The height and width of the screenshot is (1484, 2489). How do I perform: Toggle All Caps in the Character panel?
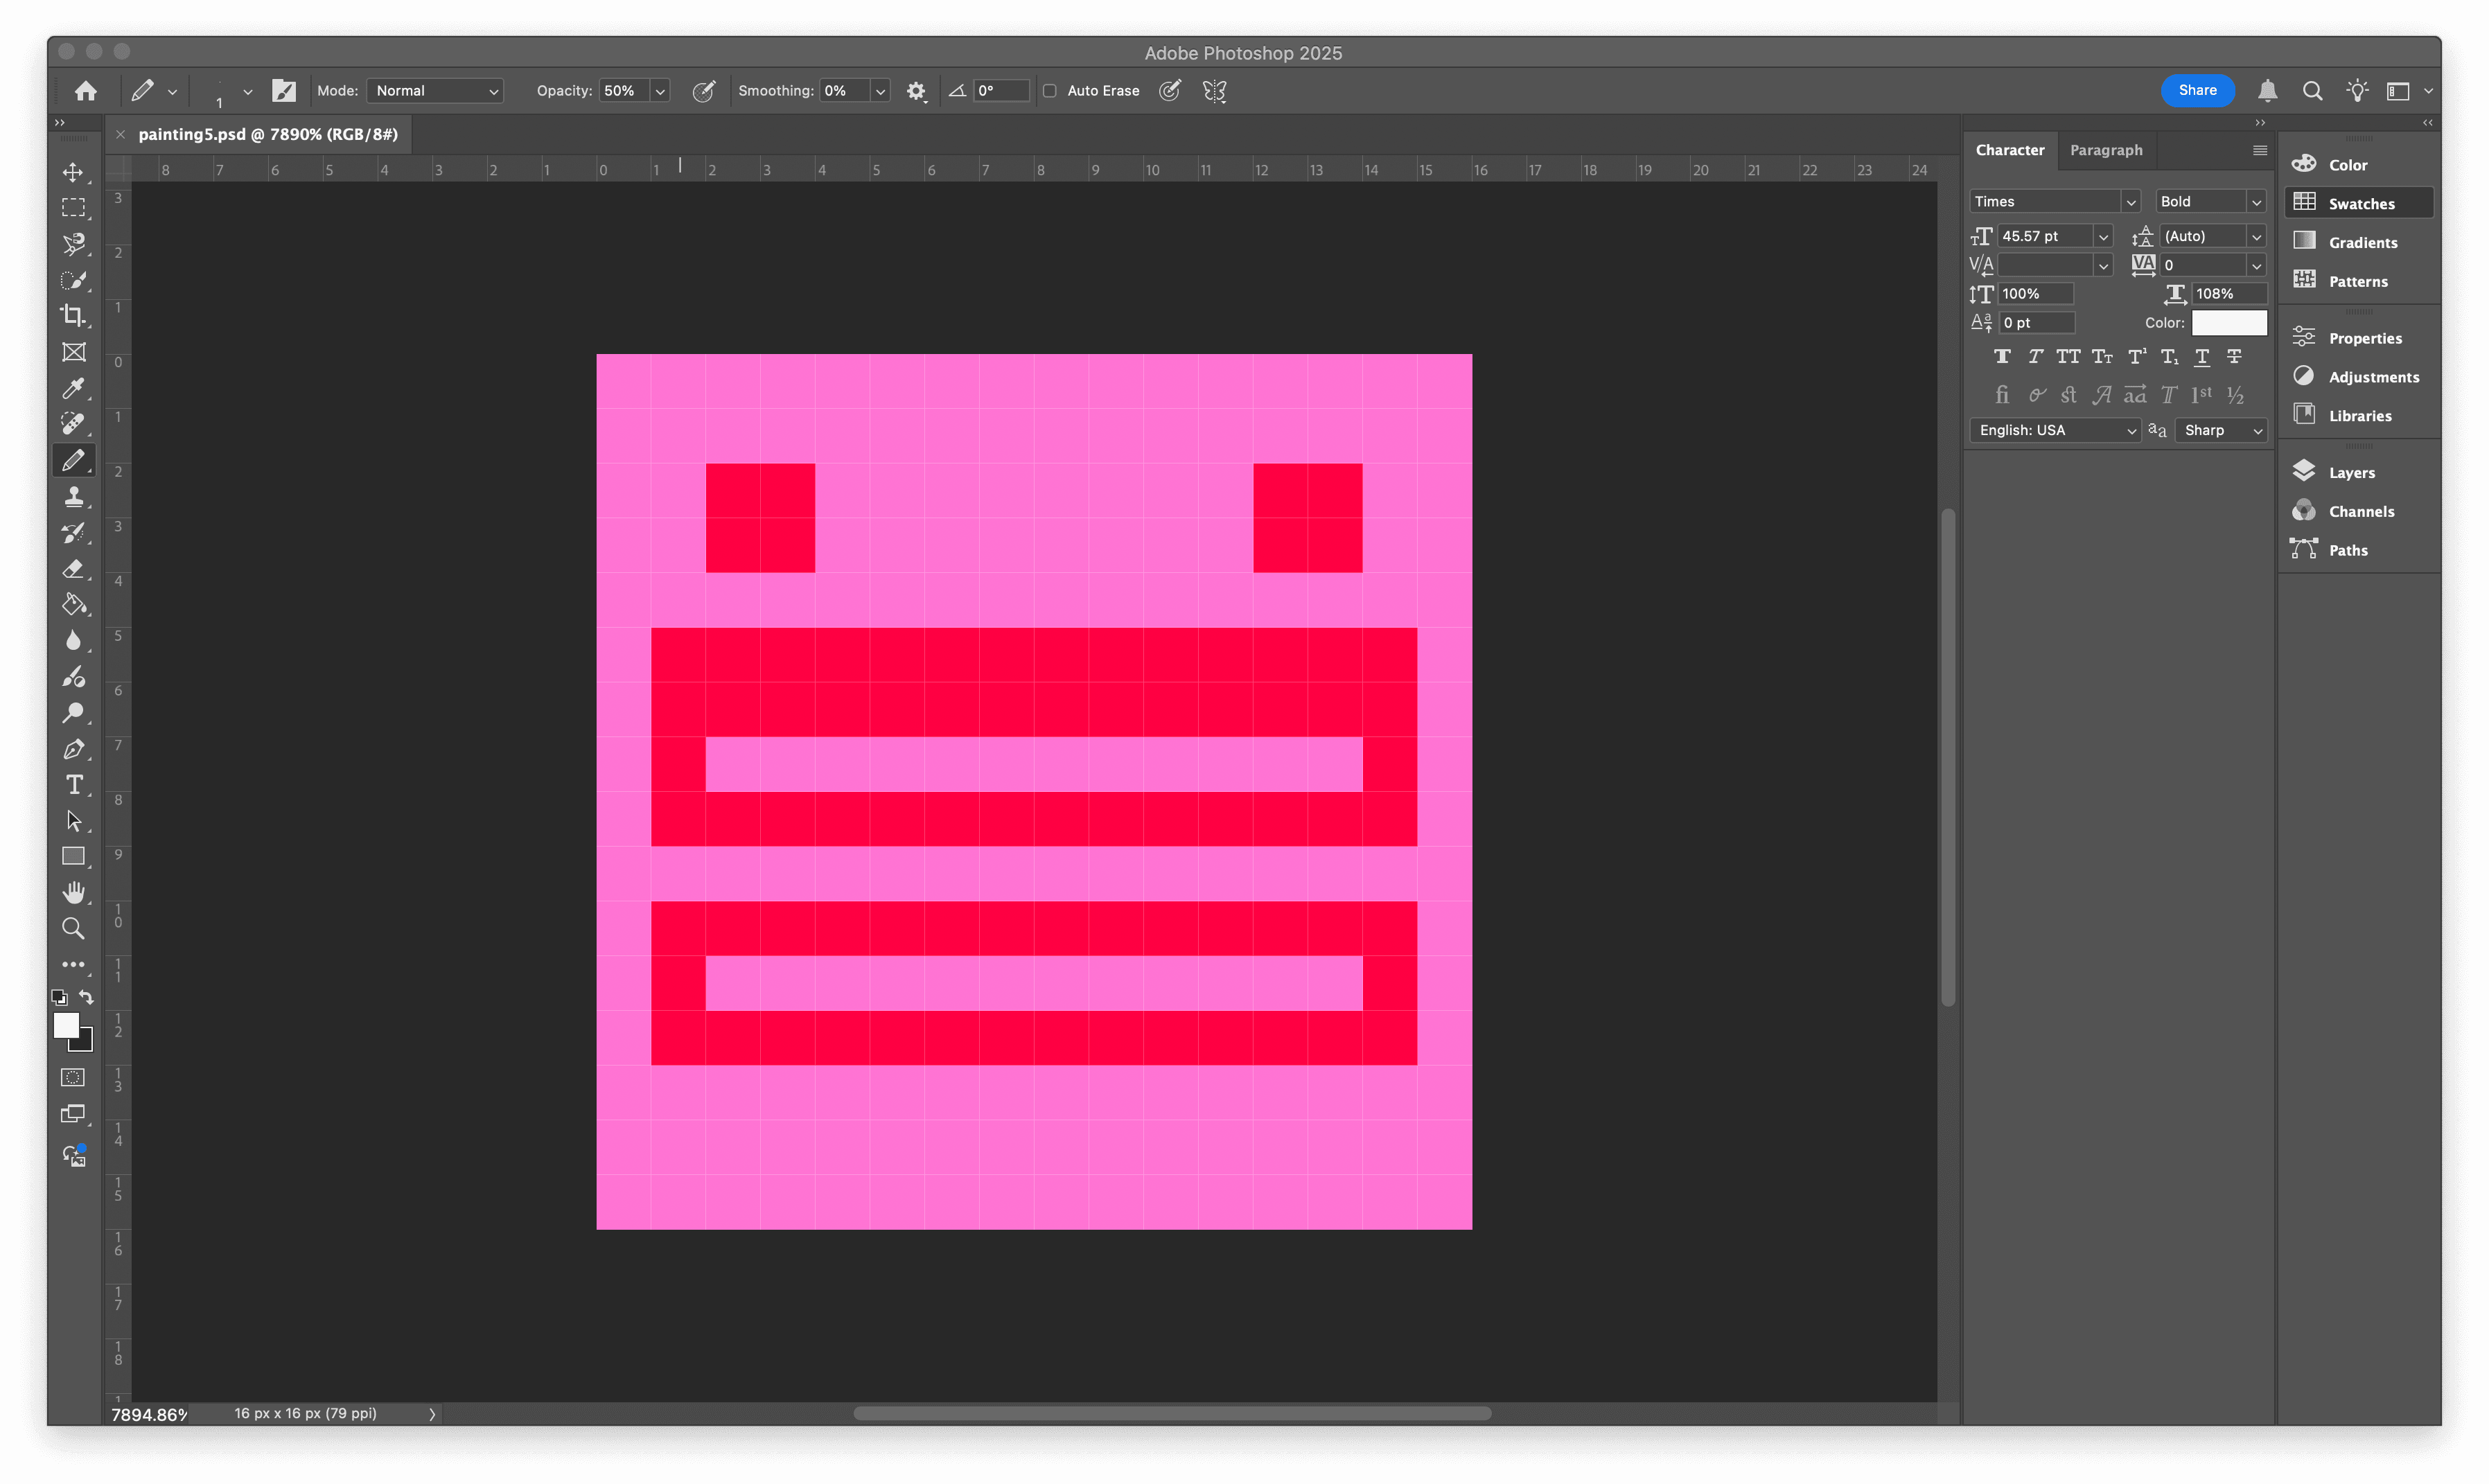[2069, 356]
